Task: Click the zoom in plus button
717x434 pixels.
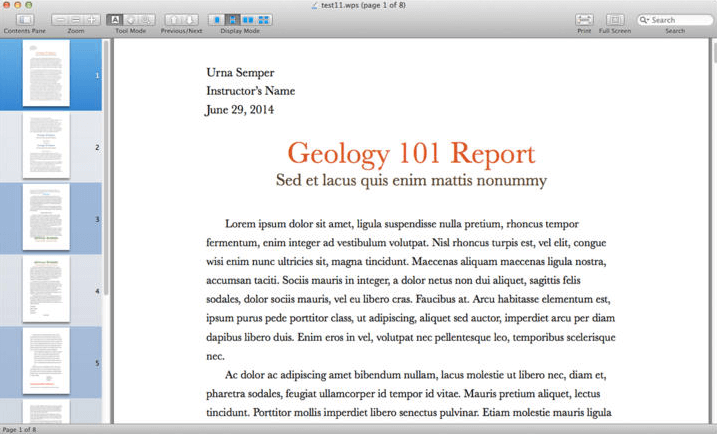Action: [92, 20]
